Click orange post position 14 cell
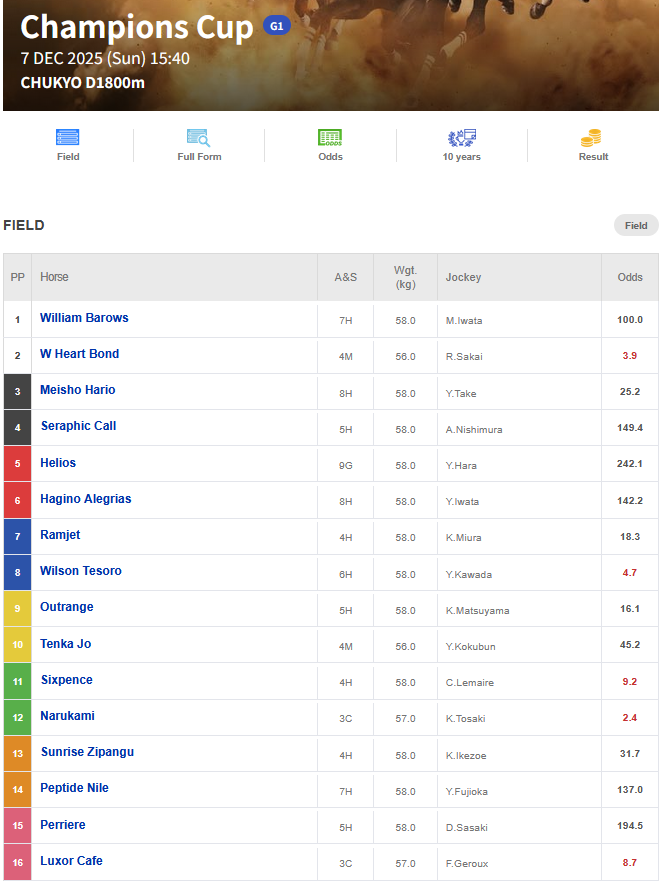Viewport: 663px width, 887px height. click(18, 790)
